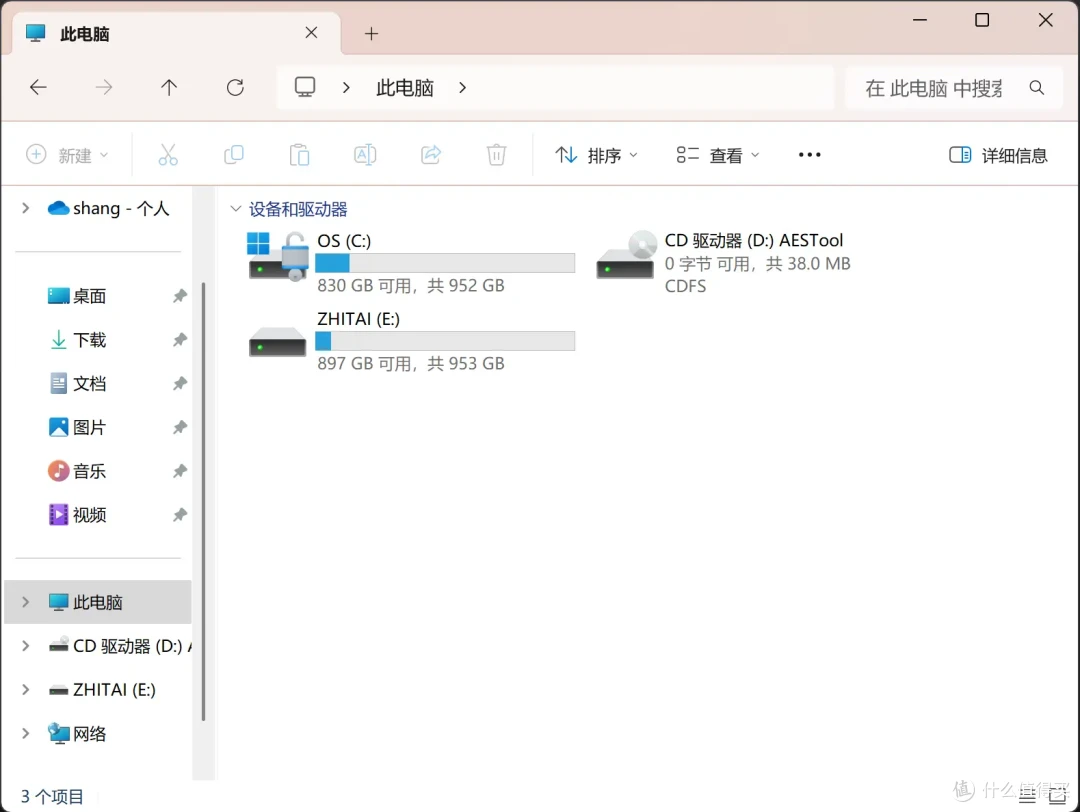This screenshot has height=812, width=1080.
Task: Open the See more ellipsis menu
Action: (809, 155)
